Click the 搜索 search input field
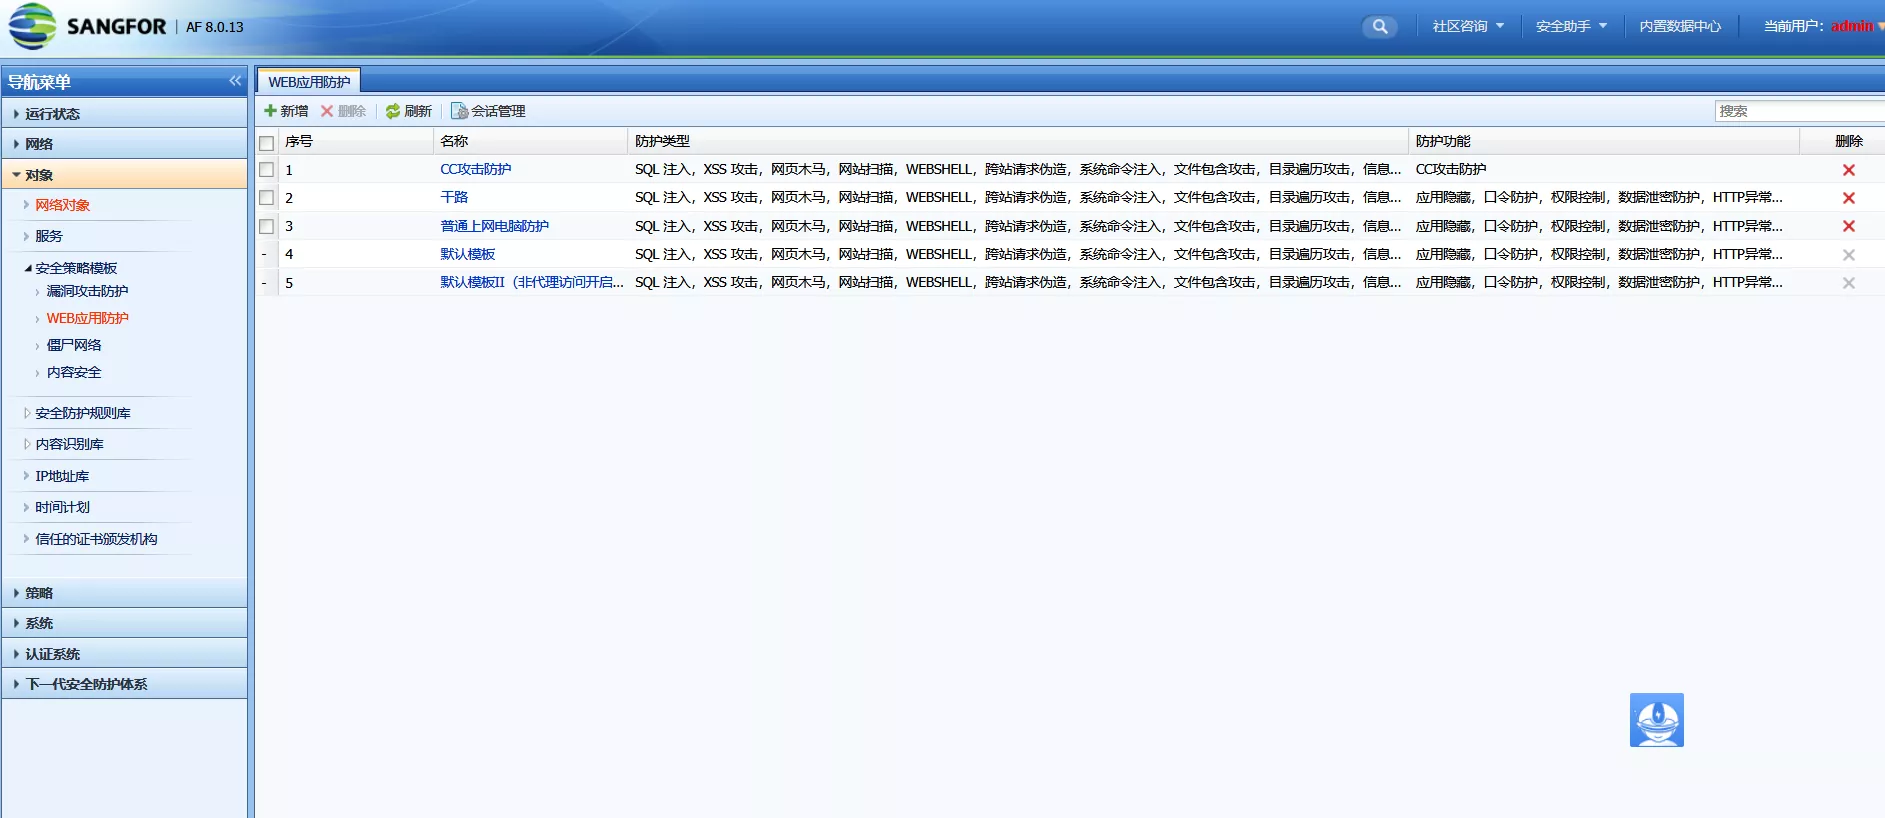Image resolution: width=1885 pixels, height=818 pixels. pyautogui.click(x=1797, y=111)
